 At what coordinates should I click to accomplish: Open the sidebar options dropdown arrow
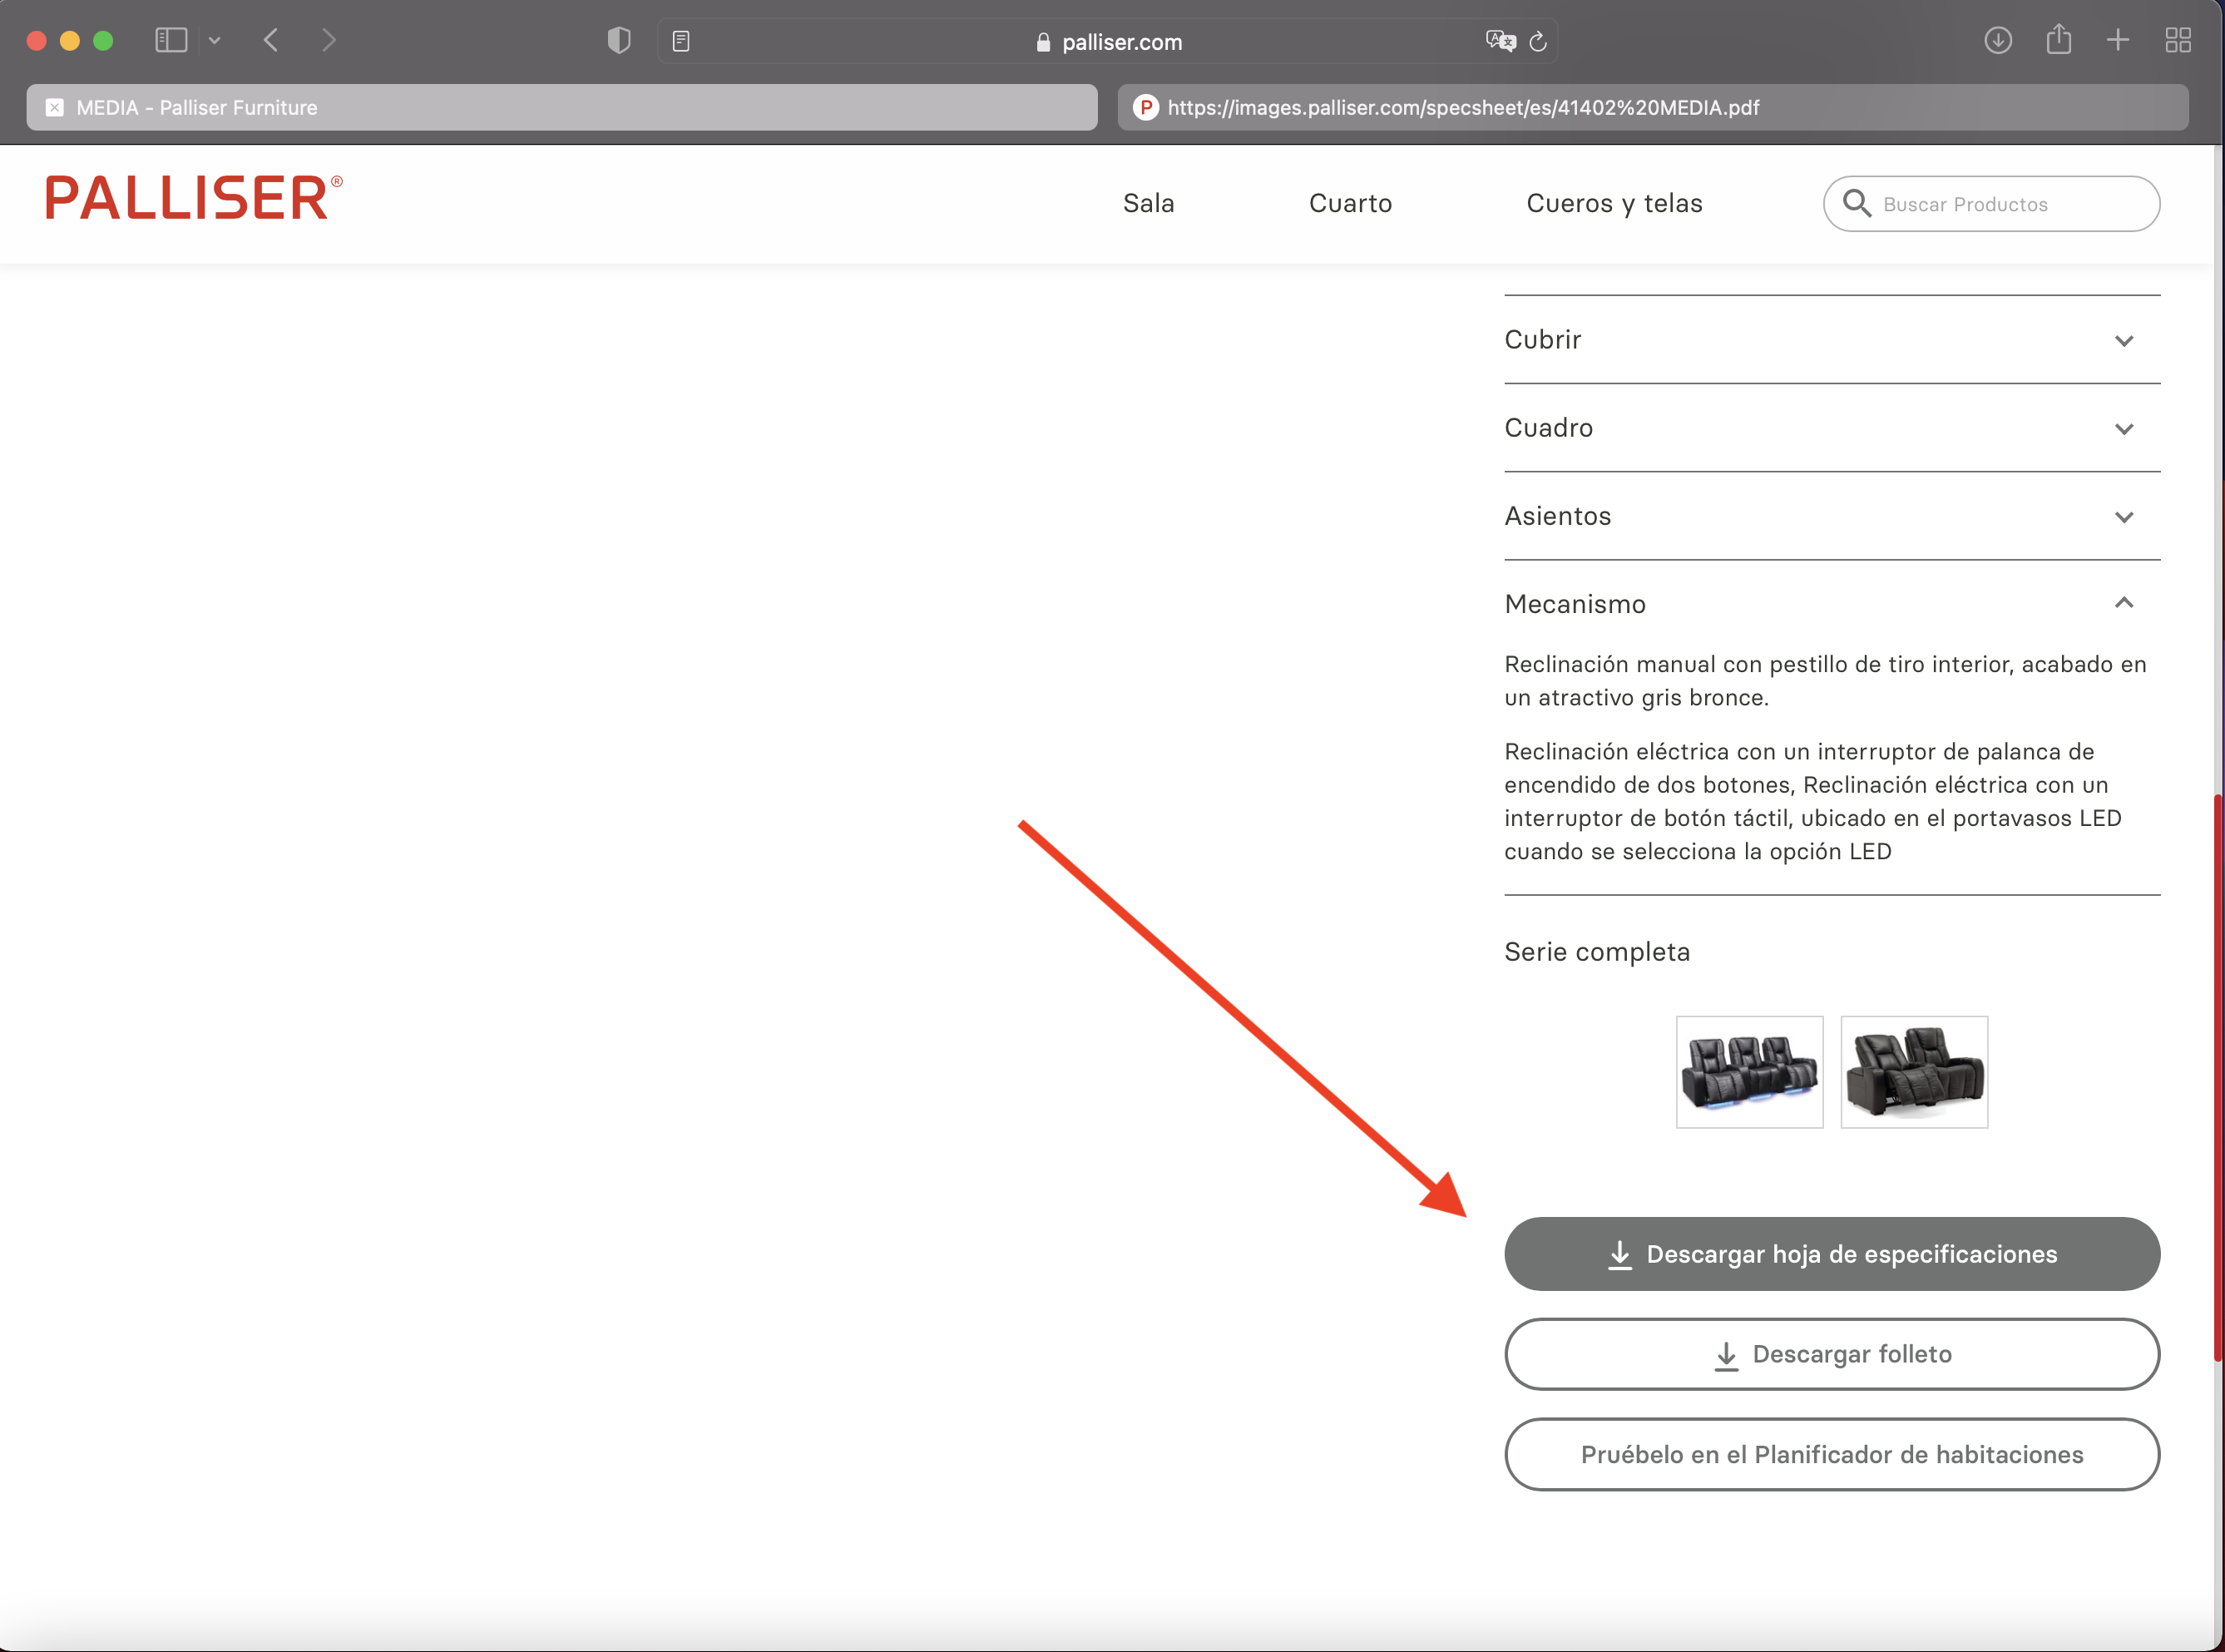point(214,41)
